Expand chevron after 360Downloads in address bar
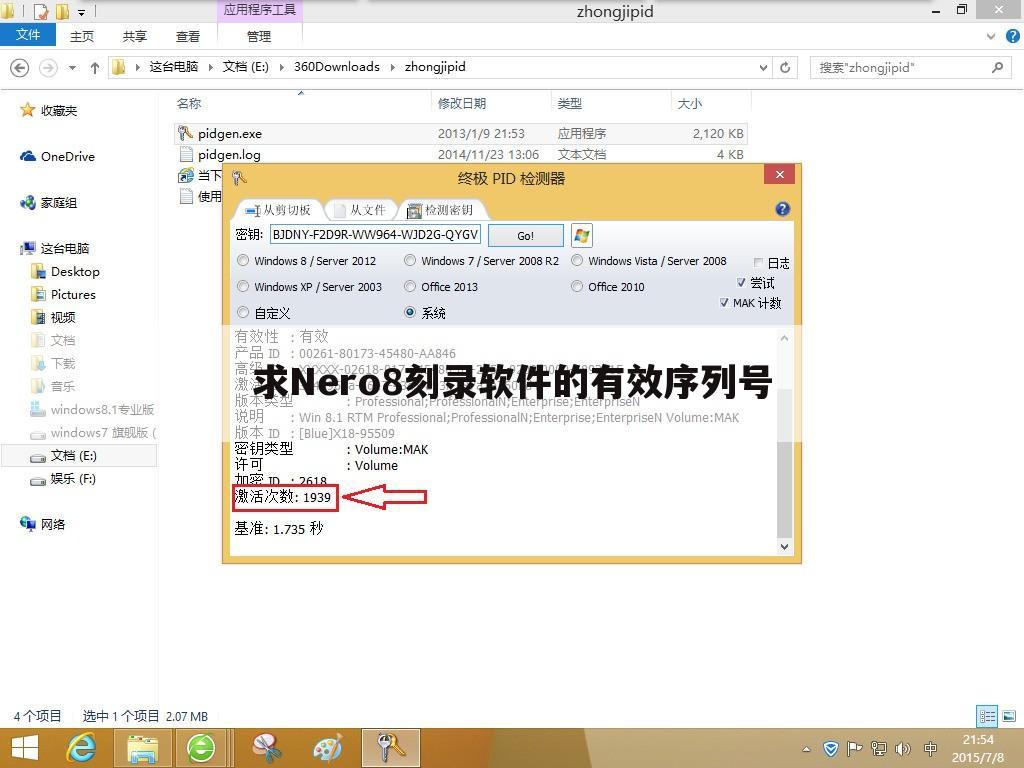1024x768 pixels. (392, 67)
